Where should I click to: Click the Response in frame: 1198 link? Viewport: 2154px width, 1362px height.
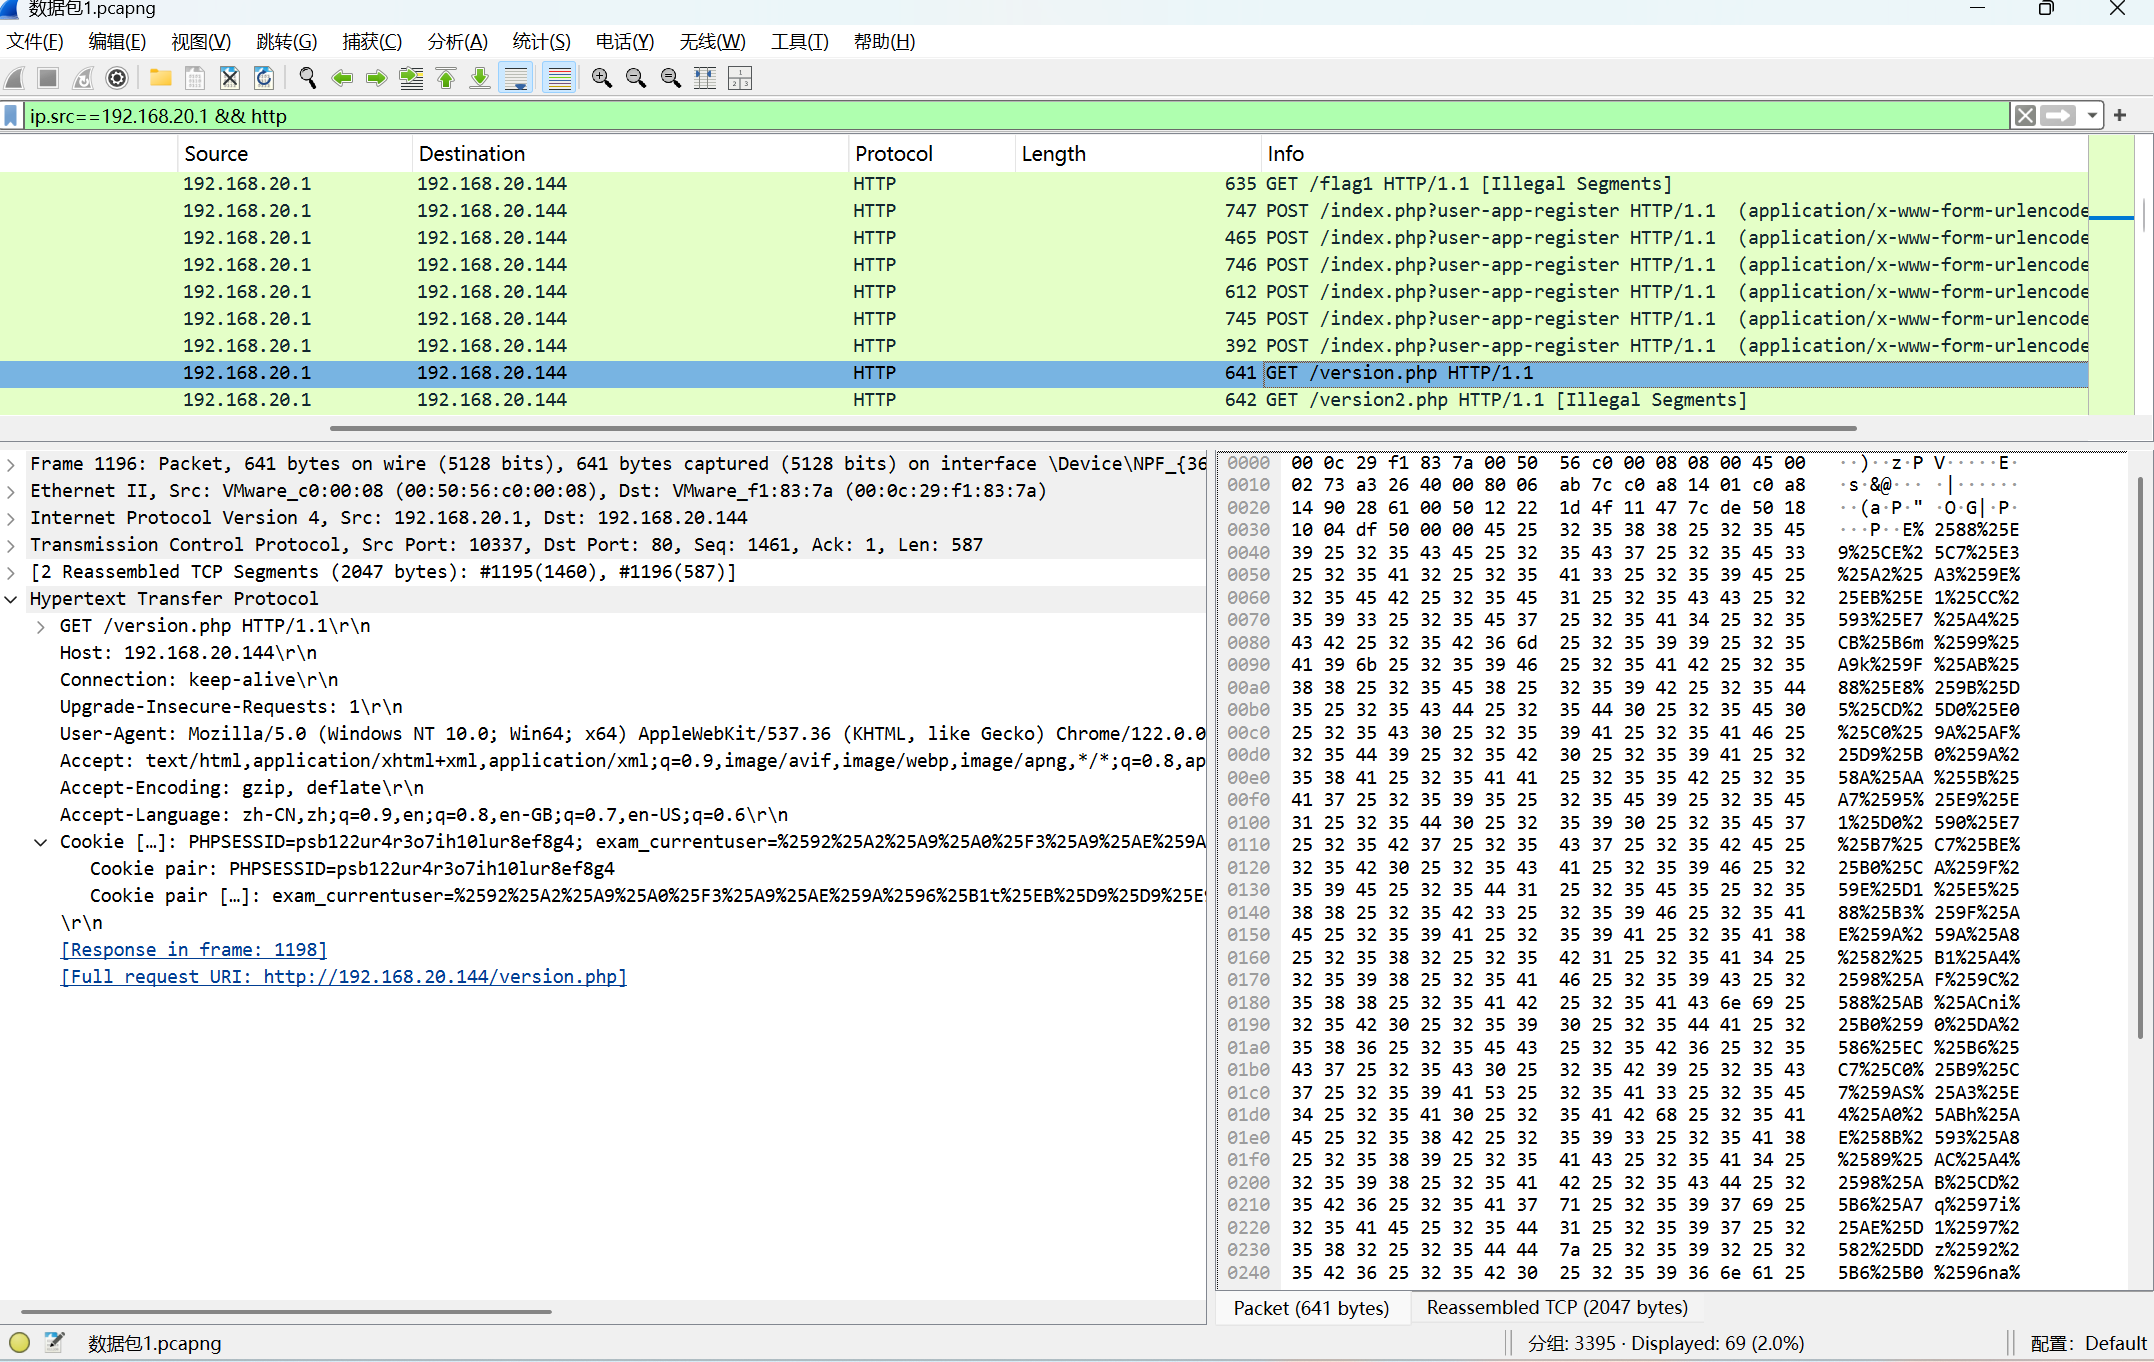pos(193,950)
